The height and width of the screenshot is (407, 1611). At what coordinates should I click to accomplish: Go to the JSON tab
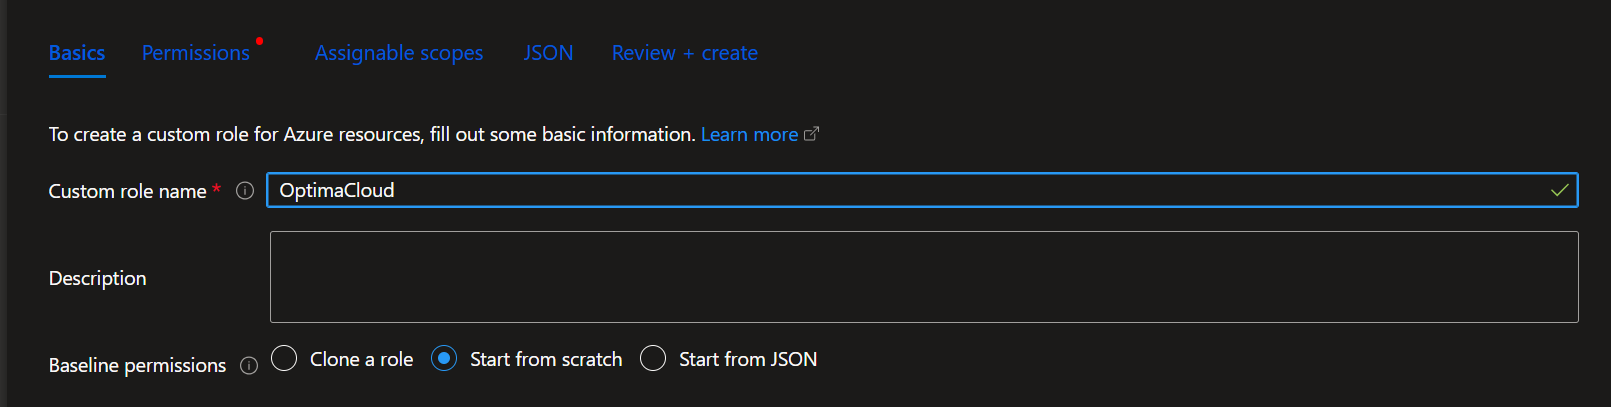coord(548,53)
